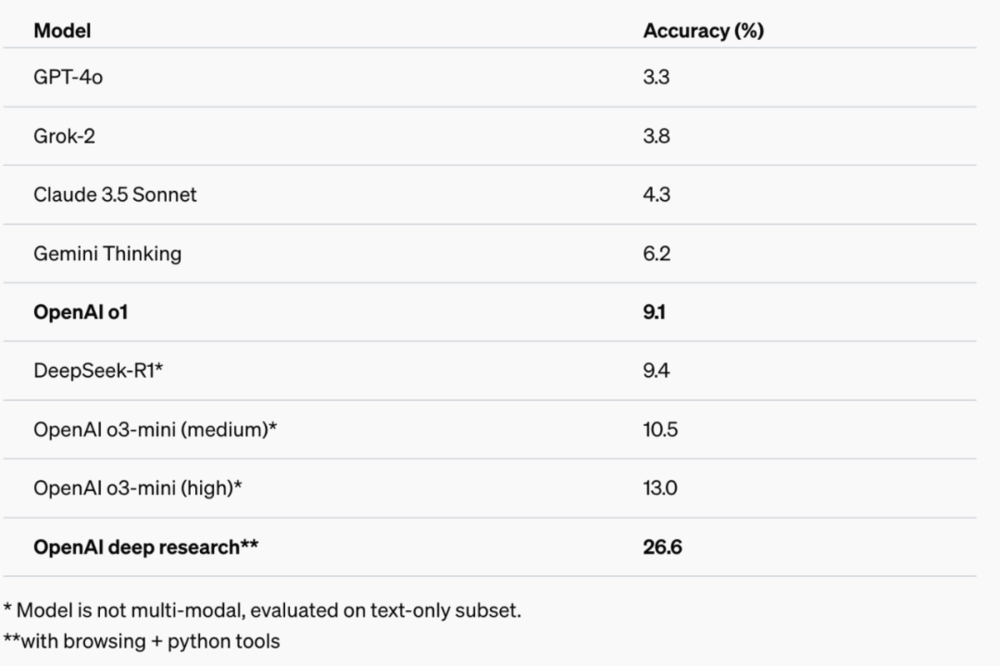Viewport: 1000px width, 666px height.
Task: Click the 26.6 accuracy value
Action: [662, 547]
